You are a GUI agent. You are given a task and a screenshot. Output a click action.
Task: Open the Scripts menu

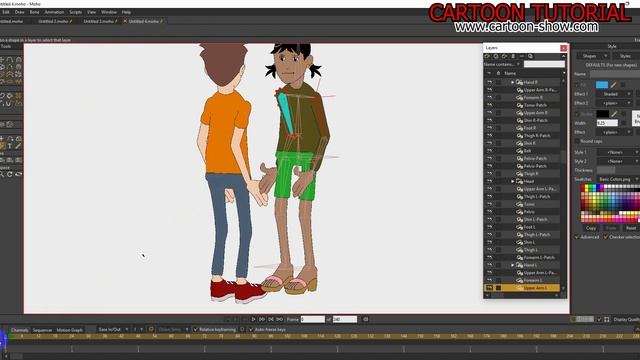point(76,12)
